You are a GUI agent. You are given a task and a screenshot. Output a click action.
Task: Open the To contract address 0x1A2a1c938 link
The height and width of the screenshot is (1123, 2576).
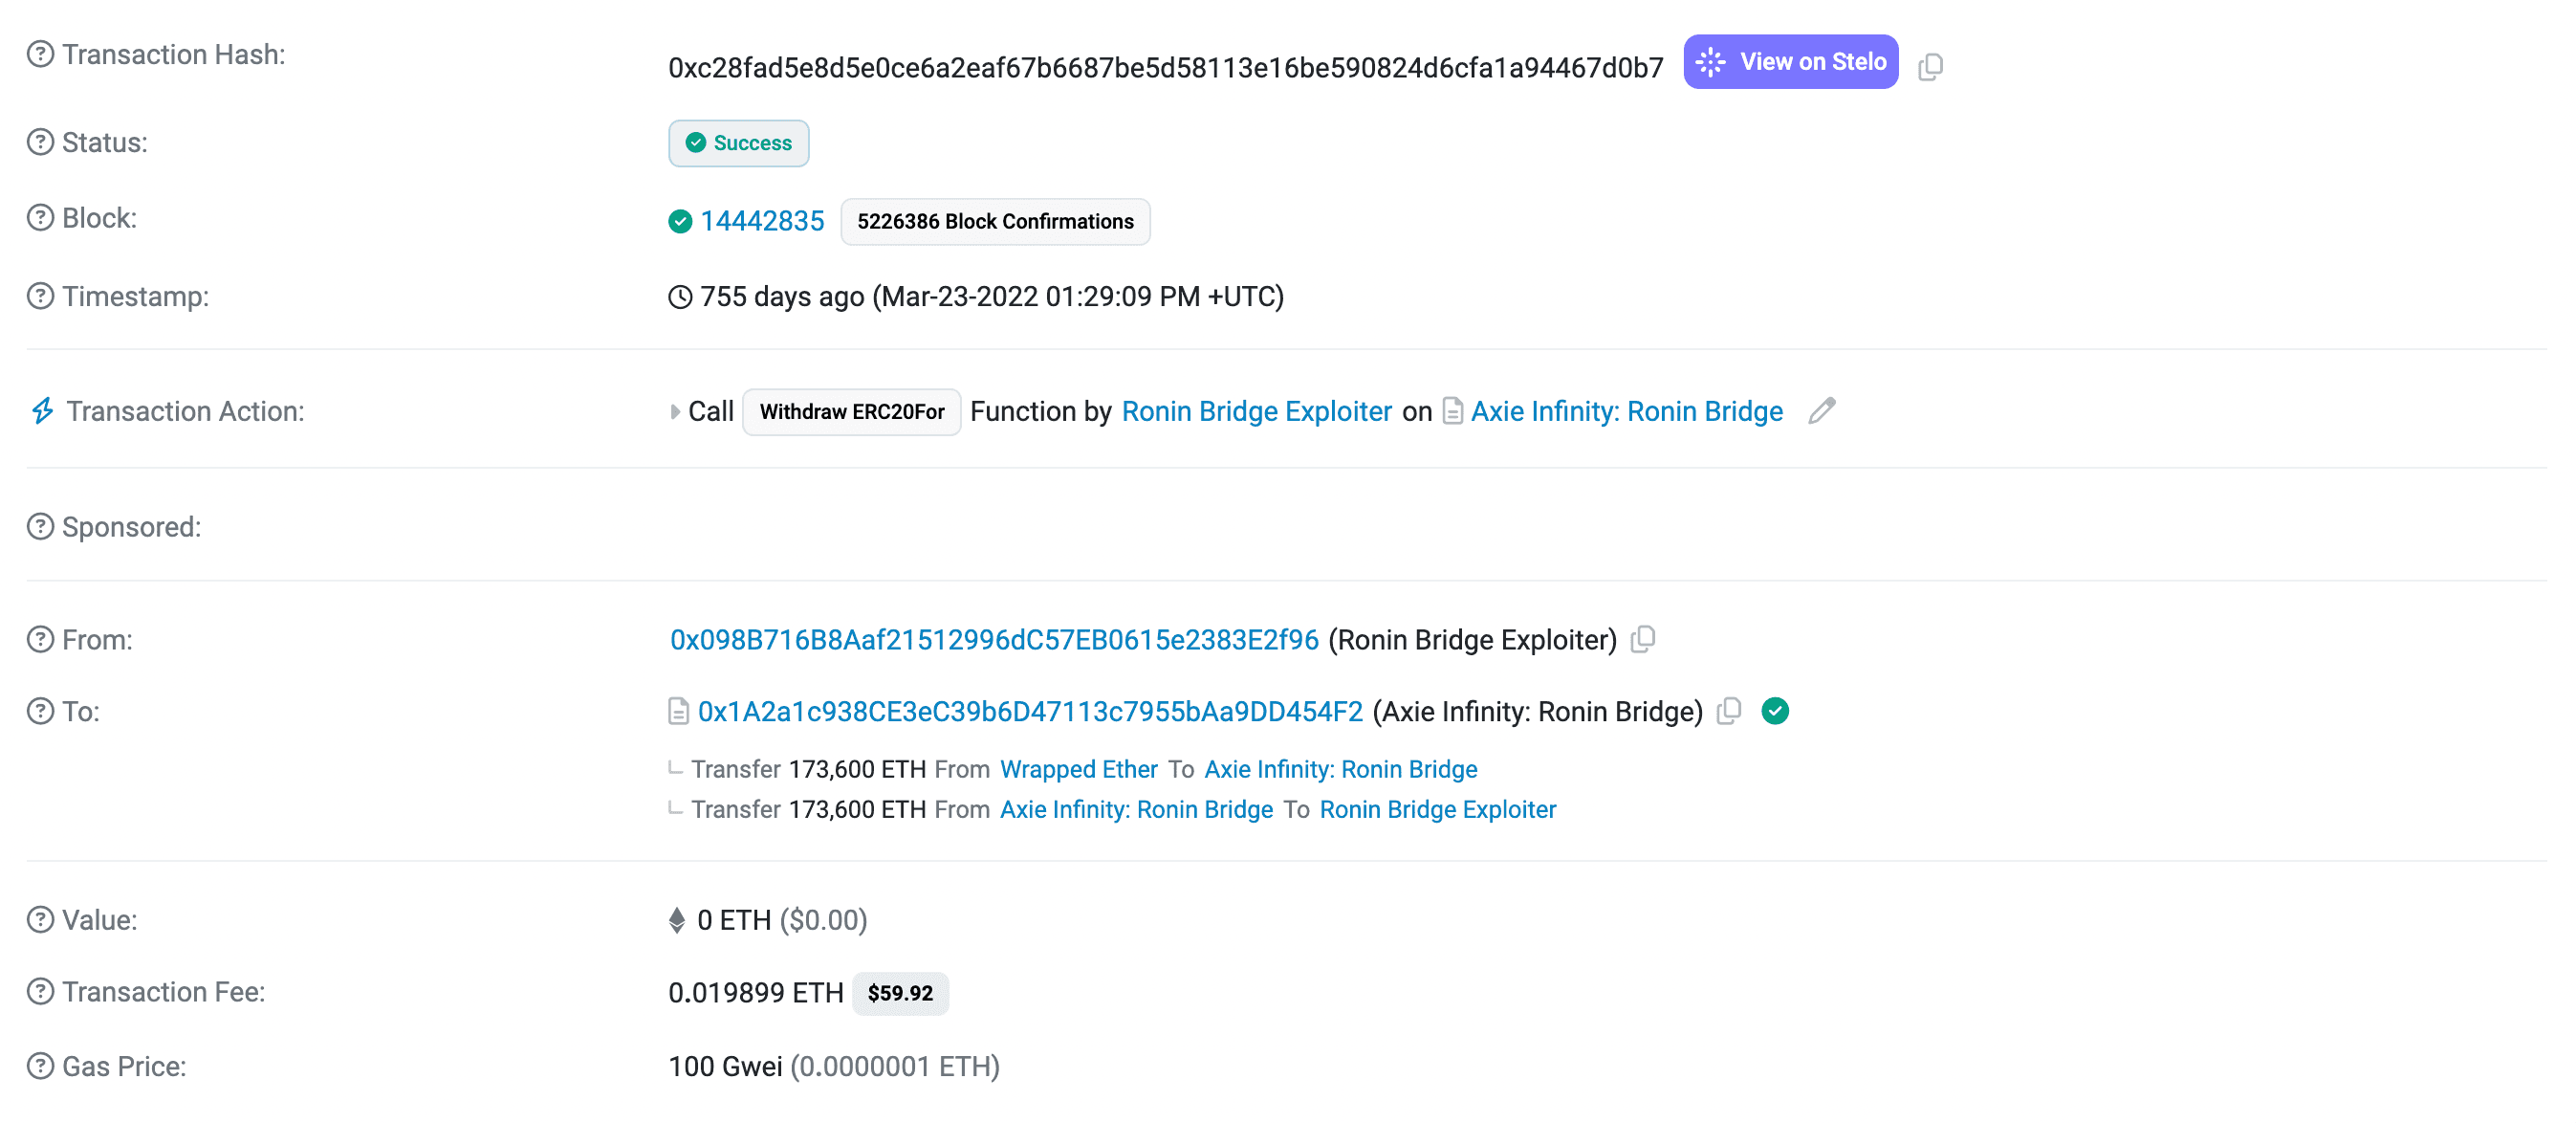[1029, 712]
